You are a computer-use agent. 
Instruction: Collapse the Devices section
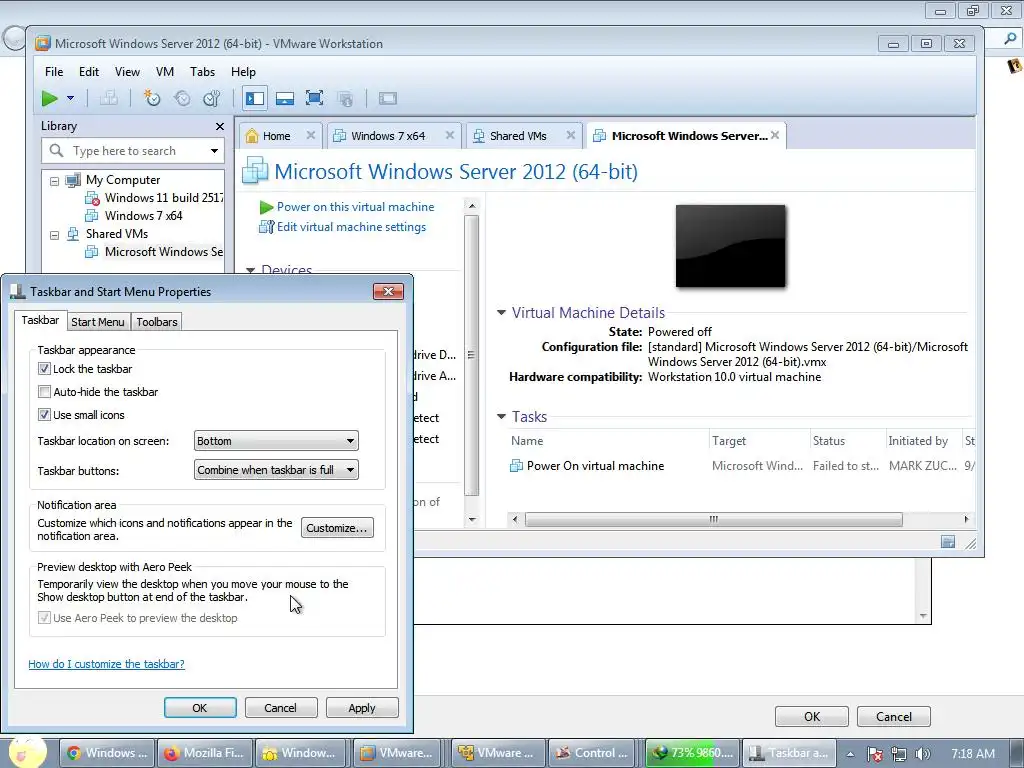click(x=250, y=270)
